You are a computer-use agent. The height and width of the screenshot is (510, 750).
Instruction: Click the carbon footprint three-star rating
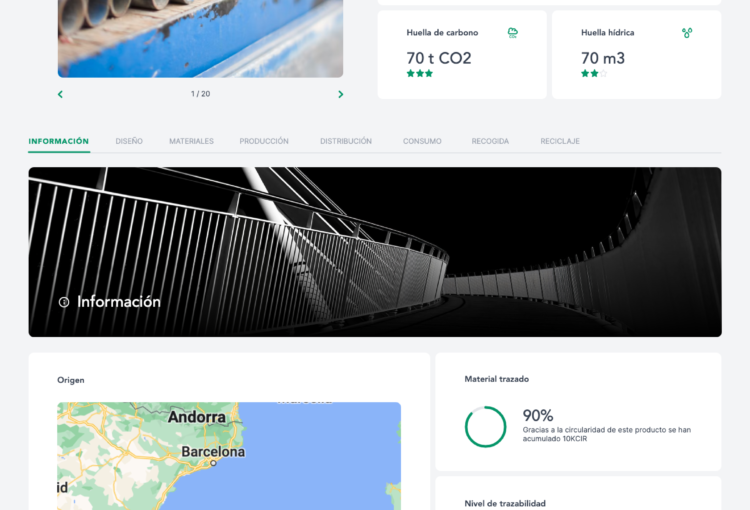(x=419, y=73)
